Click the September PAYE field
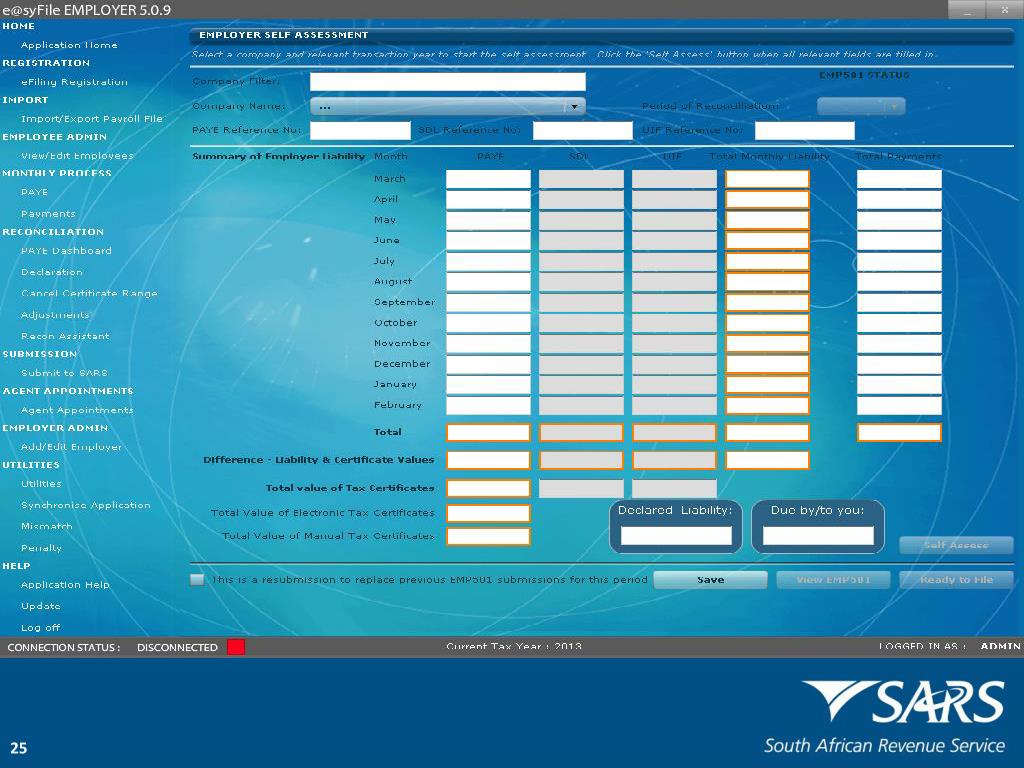The image size is (1024, 768). [488, 302]
